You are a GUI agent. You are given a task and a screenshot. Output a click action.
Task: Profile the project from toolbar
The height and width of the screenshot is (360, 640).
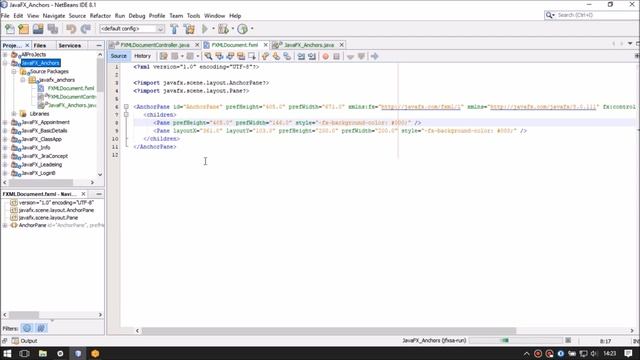pyautogui.click(x=242, y=29)
